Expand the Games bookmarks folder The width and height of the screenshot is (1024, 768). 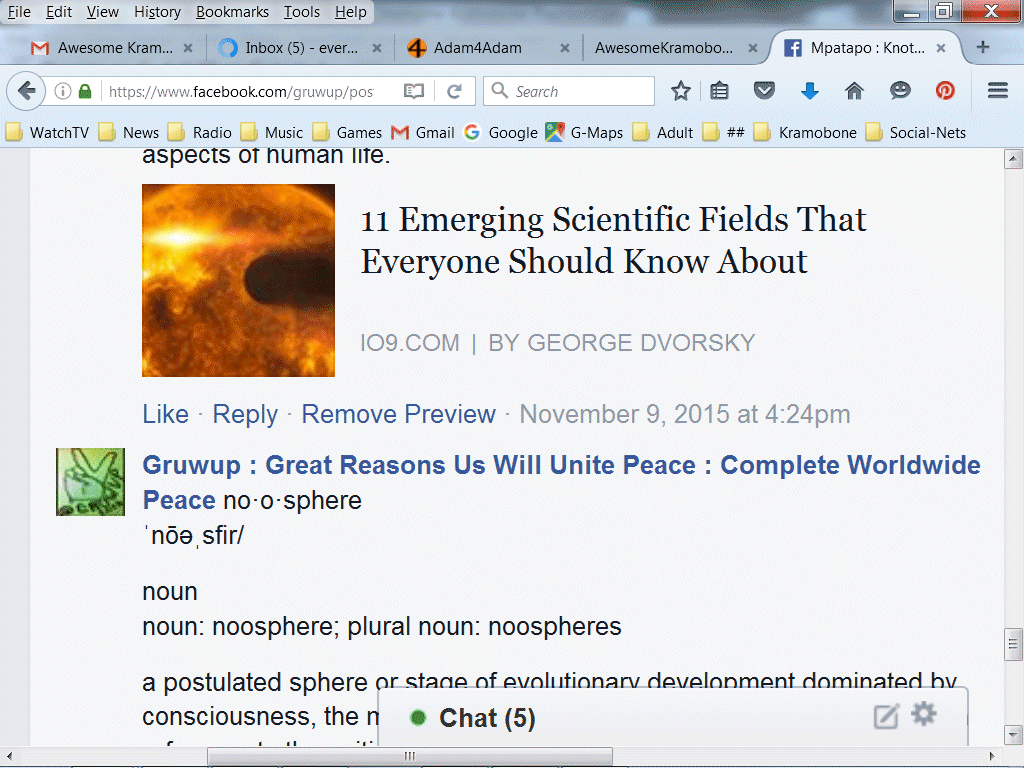pos(347,133)
